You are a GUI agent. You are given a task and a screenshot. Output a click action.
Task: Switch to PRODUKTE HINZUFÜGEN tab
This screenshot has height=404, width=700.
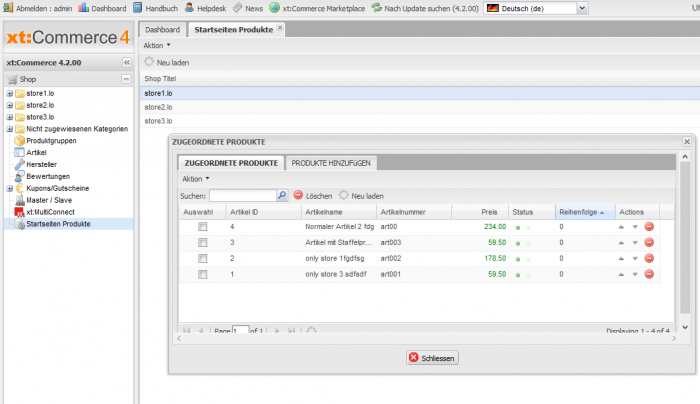click(331, 163)
